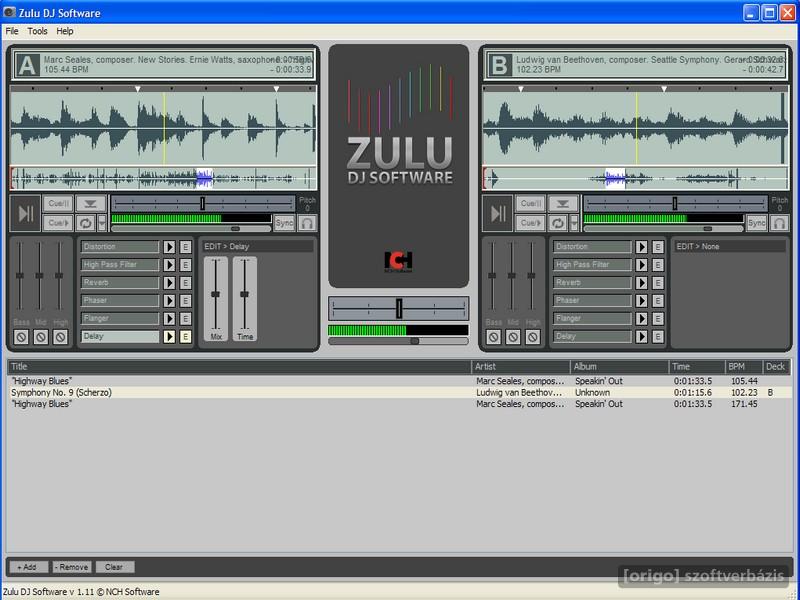The width and height of the screenshot is (800, 600).
Task: Kill Deck A Mid band
Action: tap(41, 337)
